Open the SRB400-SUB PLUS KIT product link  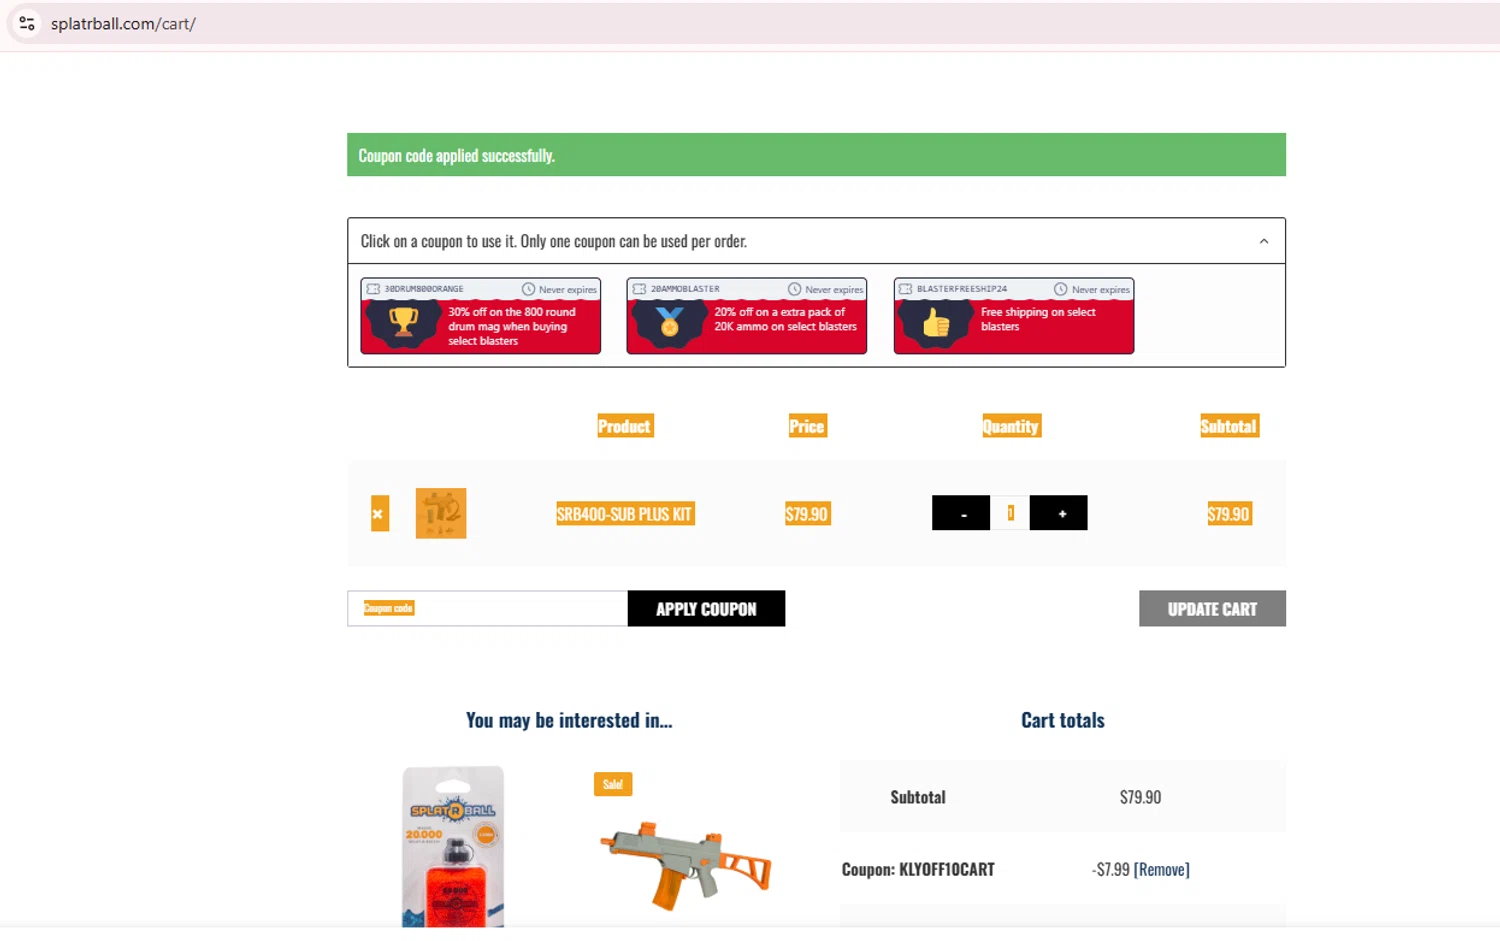pos(625,514)
